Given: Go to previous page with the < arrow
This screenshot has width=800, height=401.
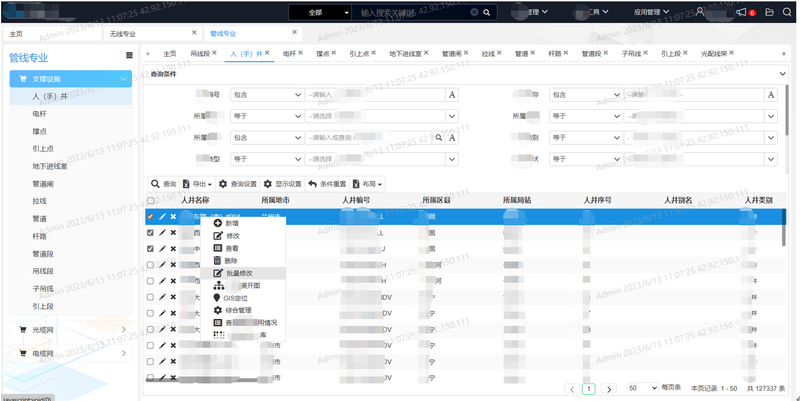Looking at the screenshot, I should (x=572, y=389).
